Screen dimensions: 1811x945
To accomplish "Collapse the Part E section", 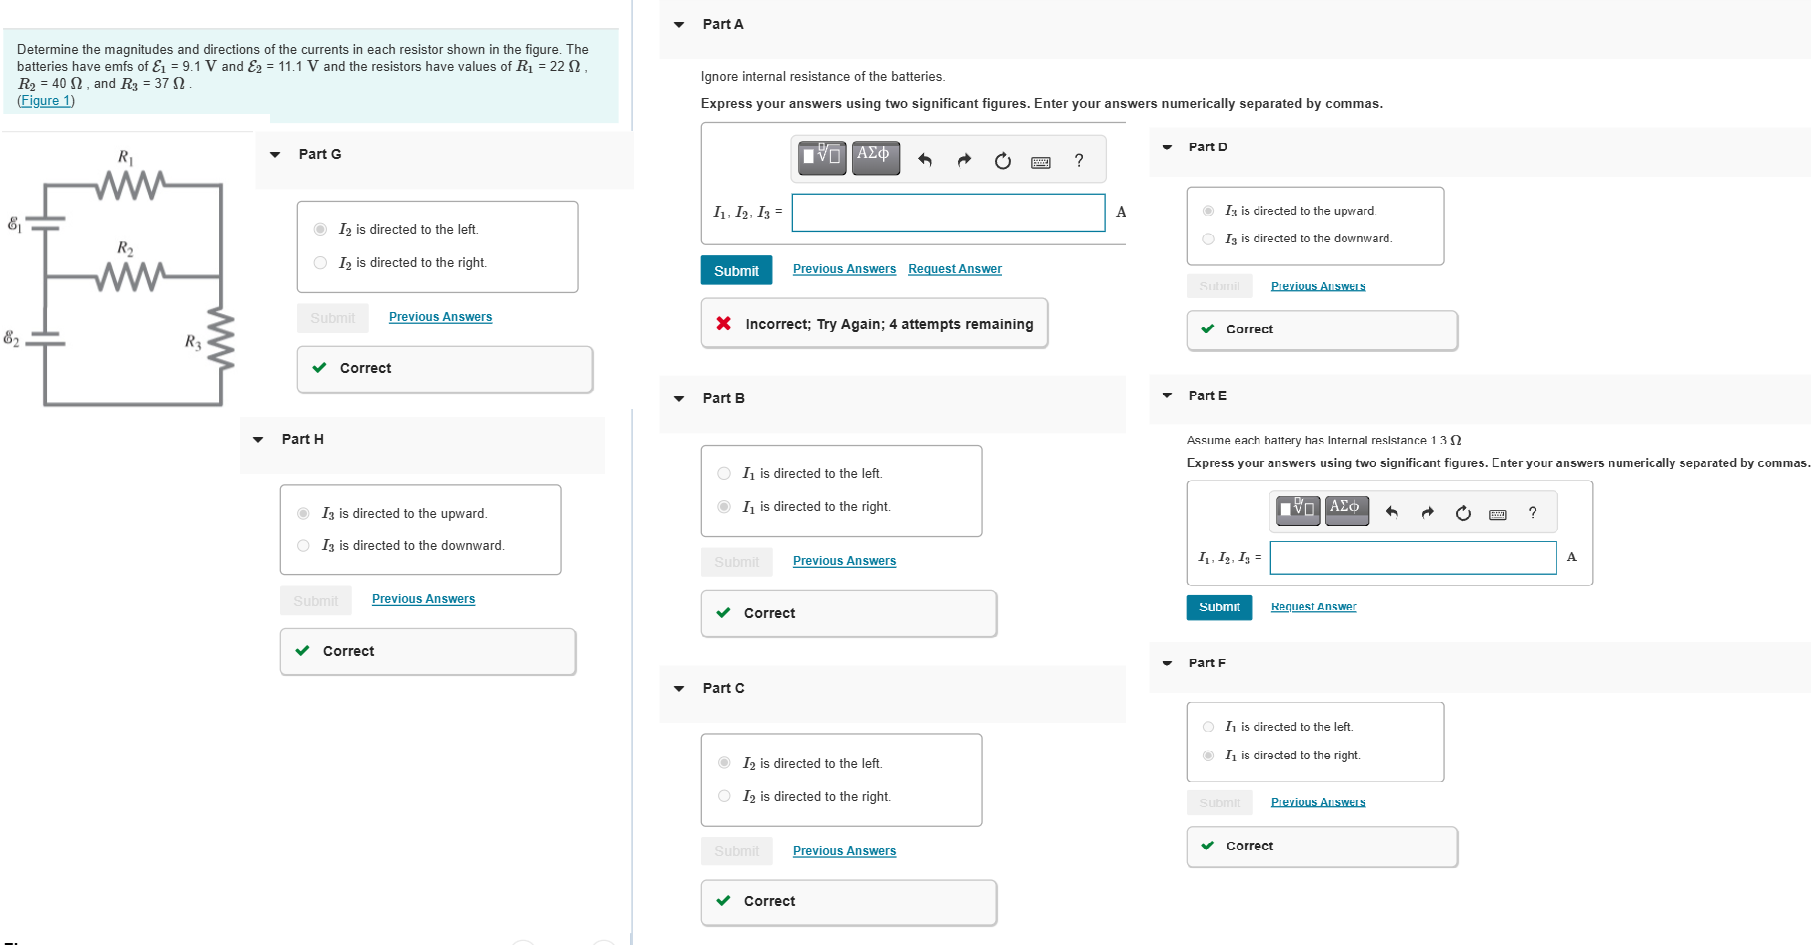I will tap(1167, 395).
